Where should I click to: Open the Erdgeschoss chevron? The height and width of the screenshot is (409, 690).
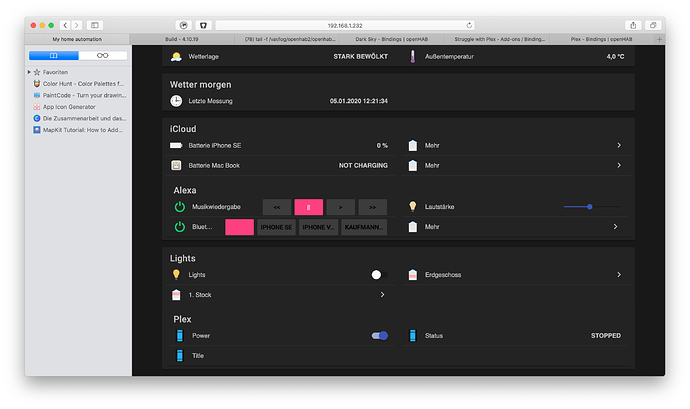tap(619, 275)
